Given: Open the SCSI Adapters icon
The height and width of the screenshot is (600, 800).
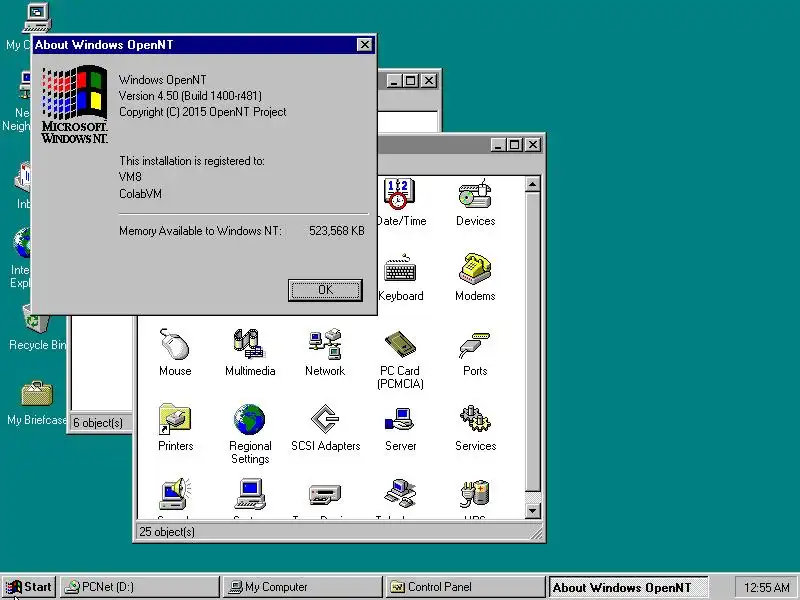Looking at the screenshot, I should pos(325,419).
